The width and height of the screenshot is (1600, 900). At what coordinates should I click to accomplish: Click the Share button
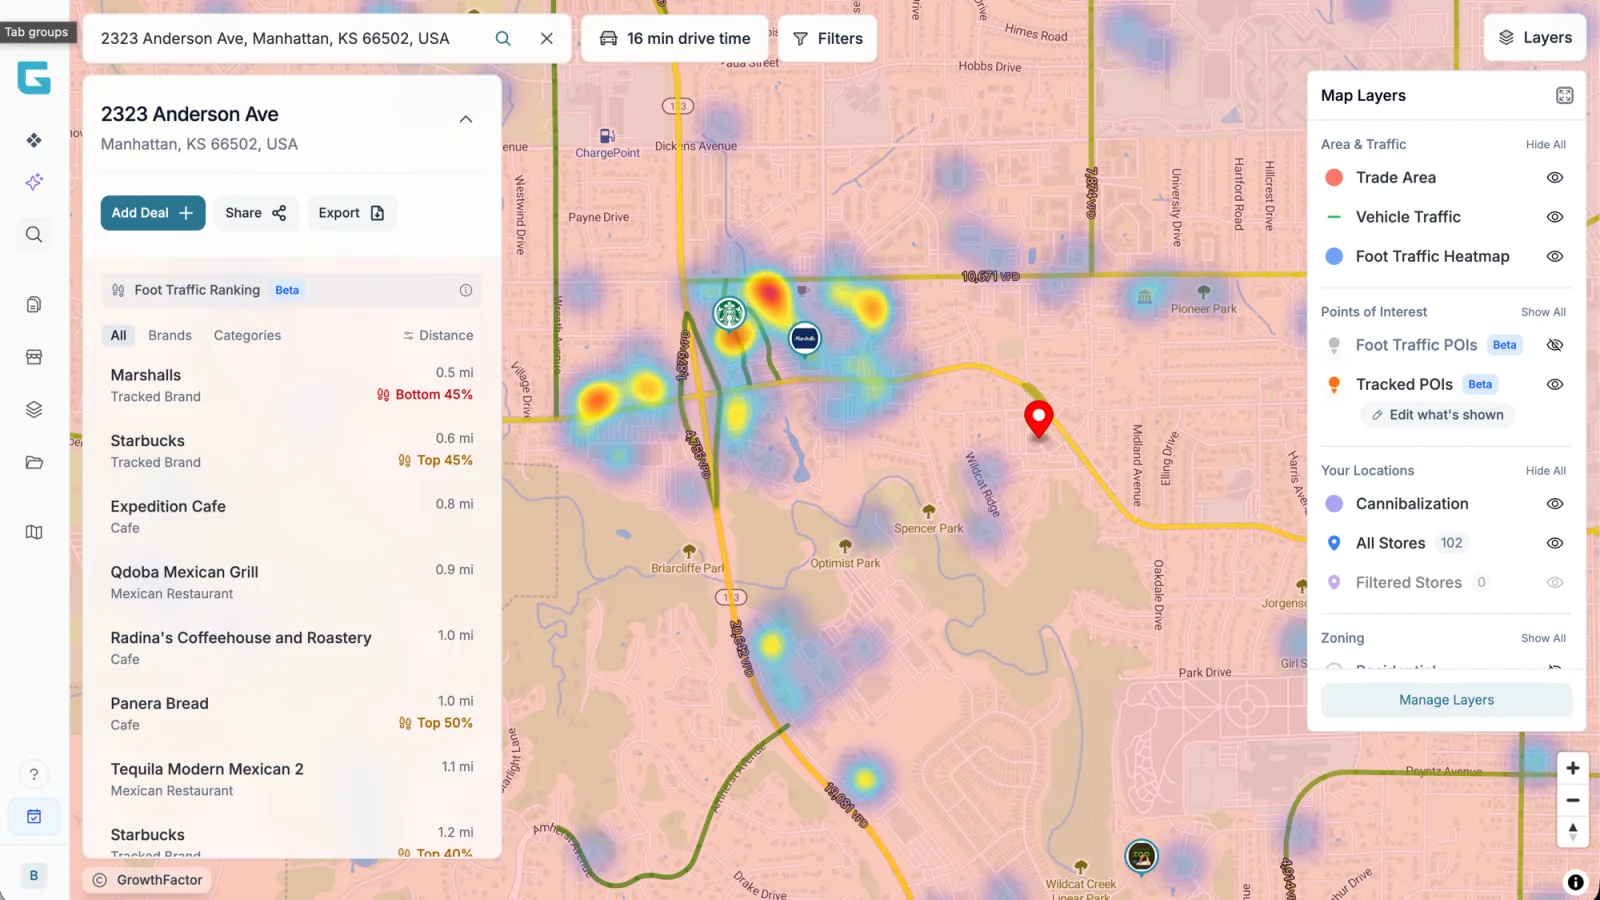click(256, 213)
